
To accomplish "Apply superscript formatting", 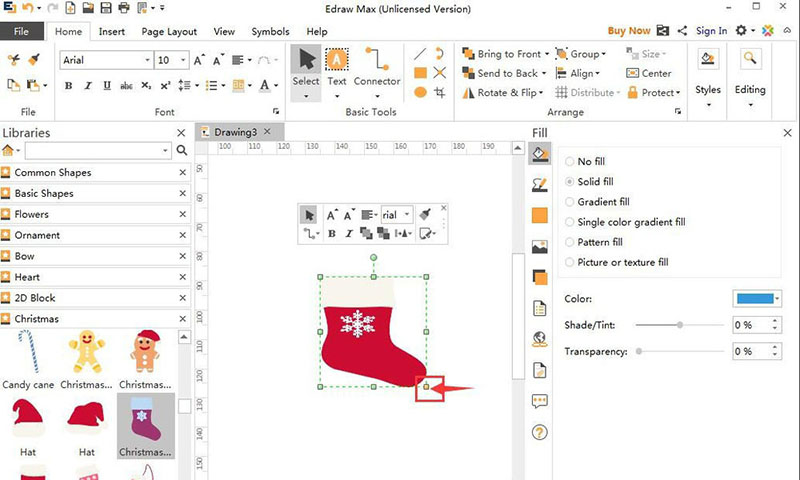I will coord(165,86).
